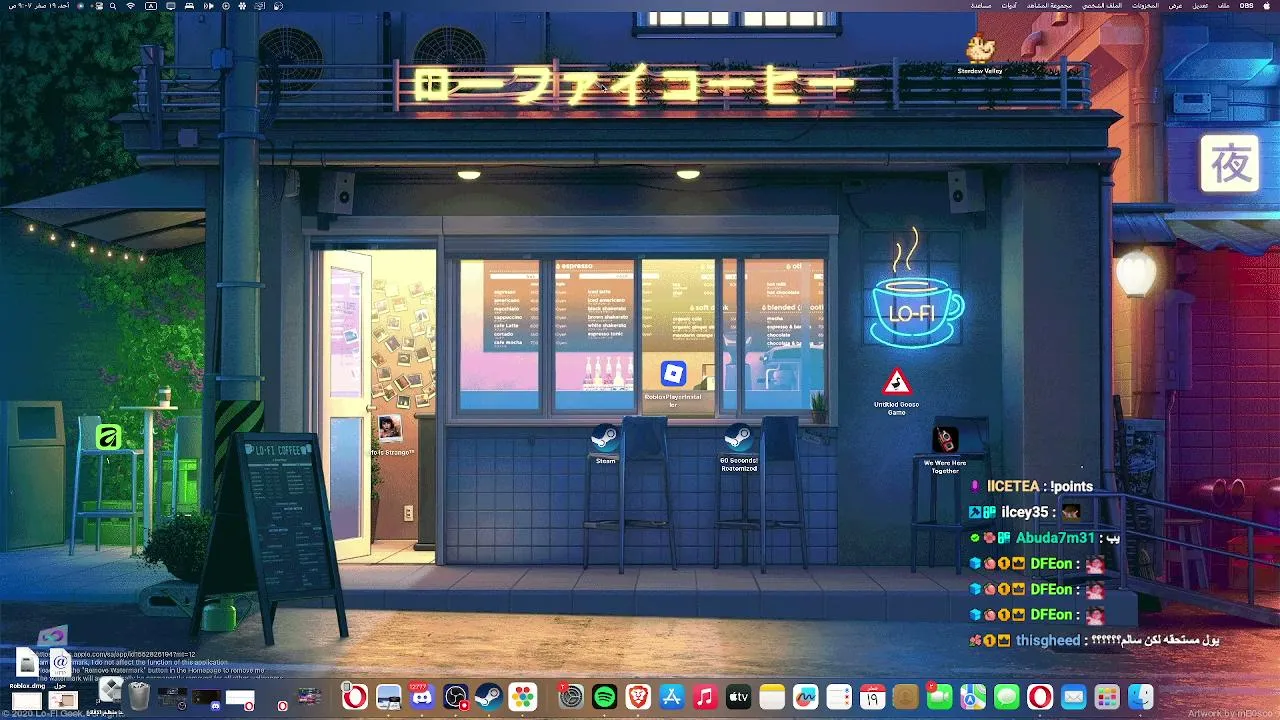Launch Freeform from the dock
The image size is (1280, 720).
pyautogui.click(x=805, y=697)
